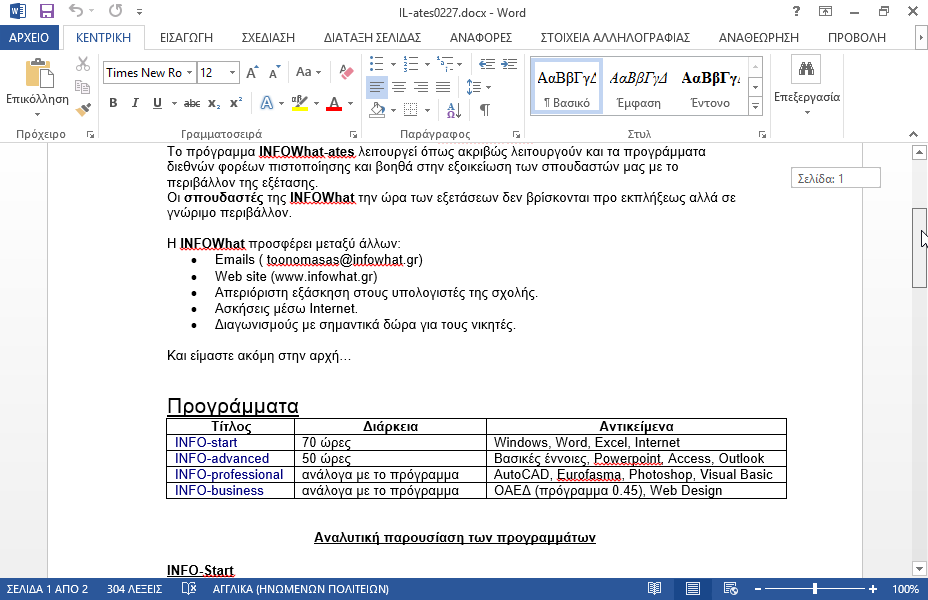Undo the last action in the title bar
The height and width of the screenshot is (600, 928).
tap(76, 11)
